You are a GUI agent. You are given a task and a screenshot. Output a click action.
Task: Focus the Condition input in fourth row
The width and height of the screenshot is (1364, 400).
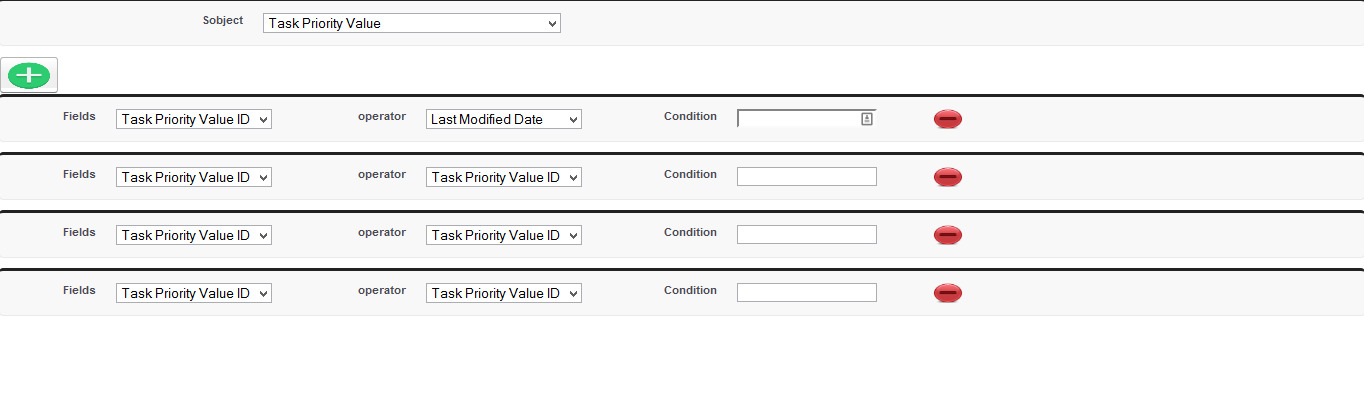[806, 293]
